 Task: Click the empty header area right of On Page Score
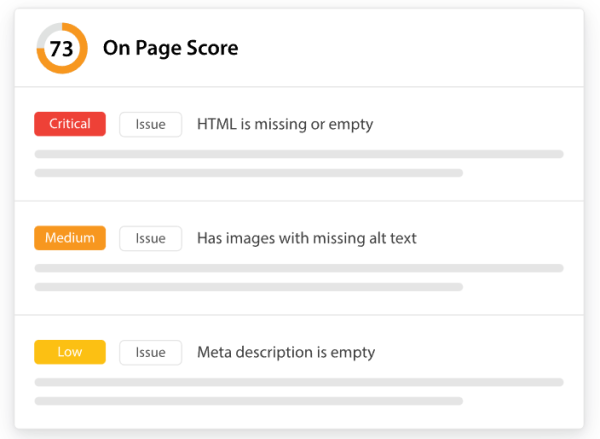[420, 48]
